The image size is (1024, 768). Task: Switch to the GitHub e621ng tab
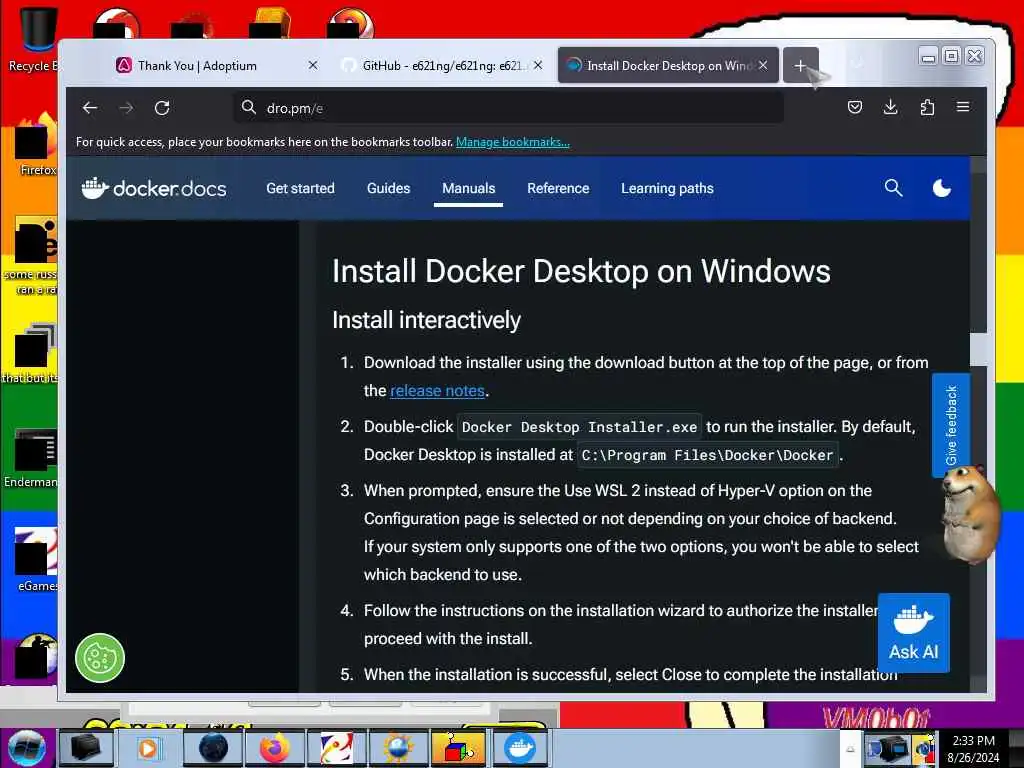(x=441, y=65)
